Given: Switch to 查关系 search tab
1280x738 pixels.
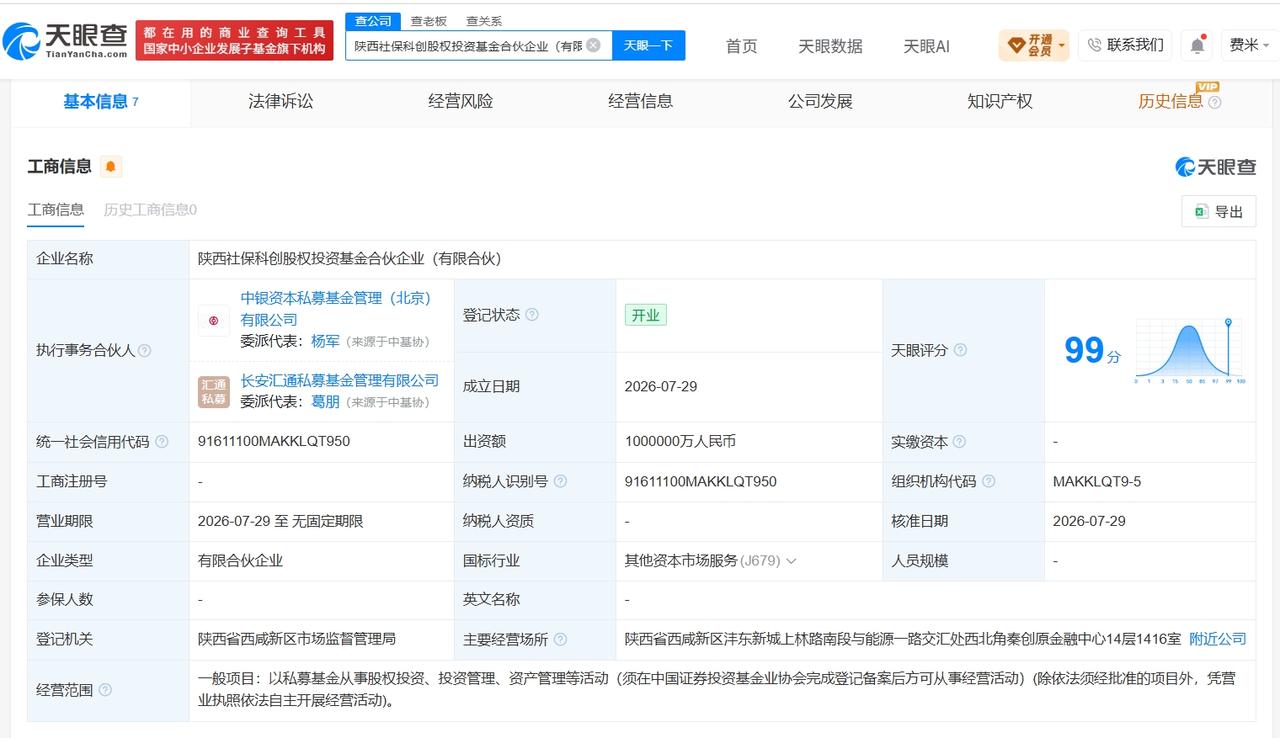Looking at the screenshot, I should point(484,21).
